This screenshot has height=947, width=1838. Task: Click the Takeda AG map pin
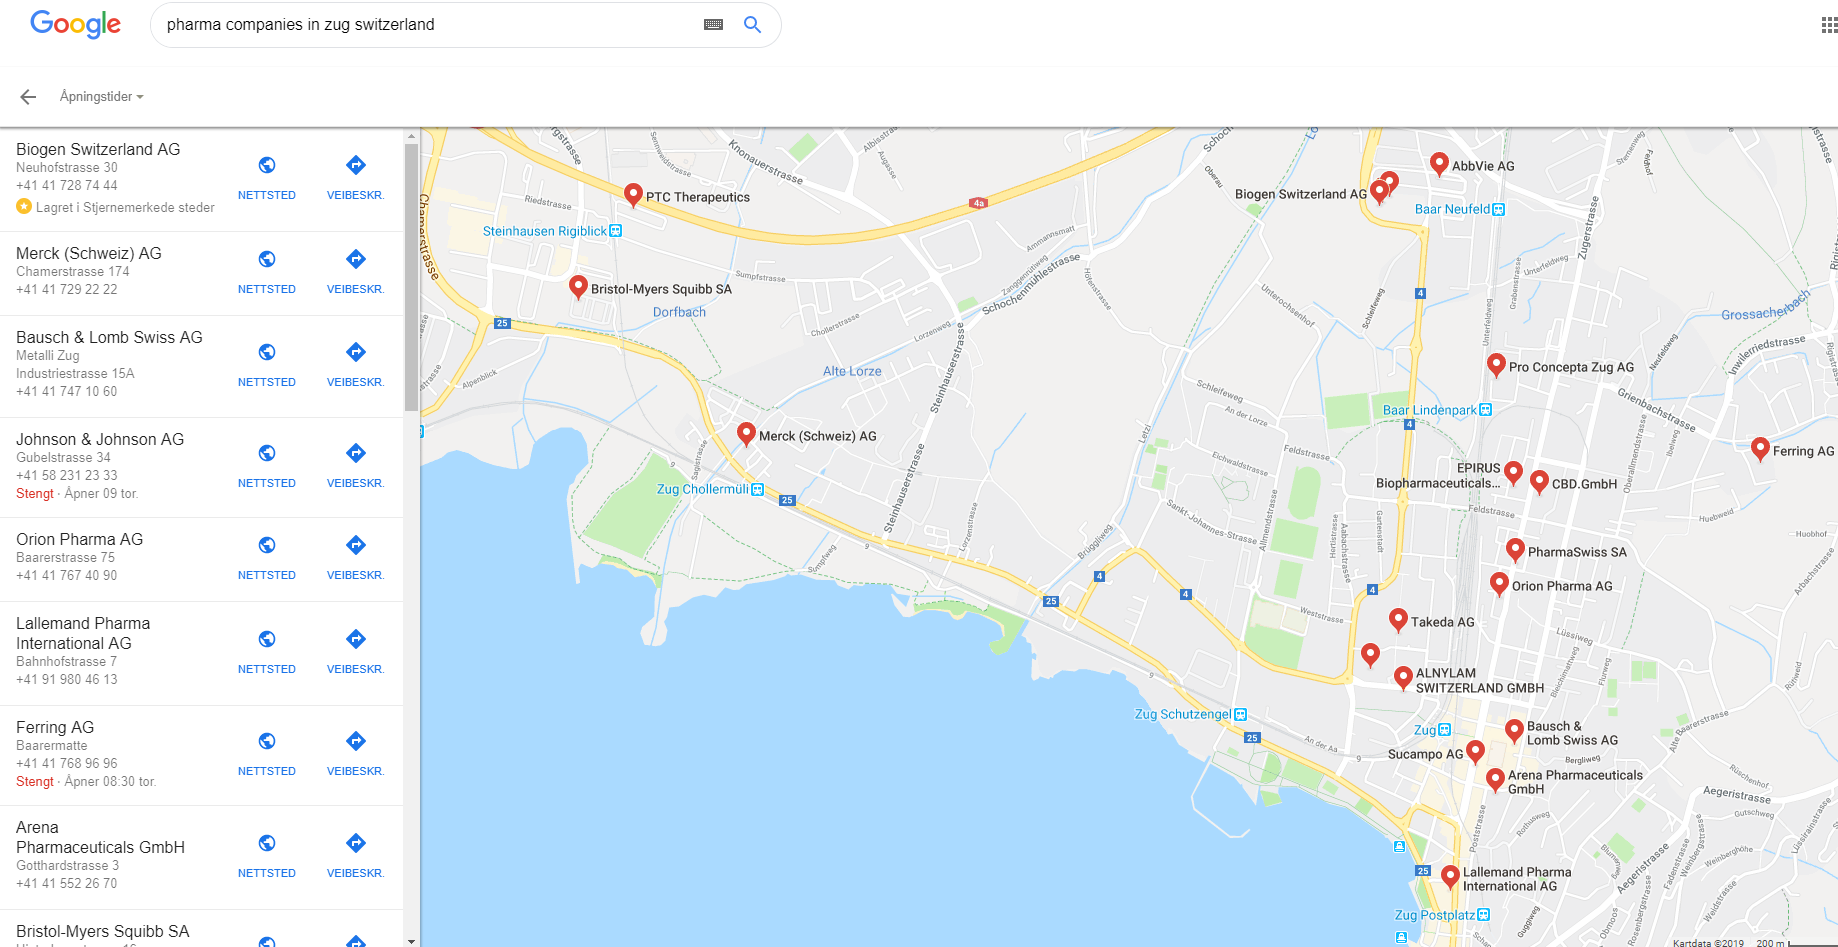click(x=1398, y=620)
